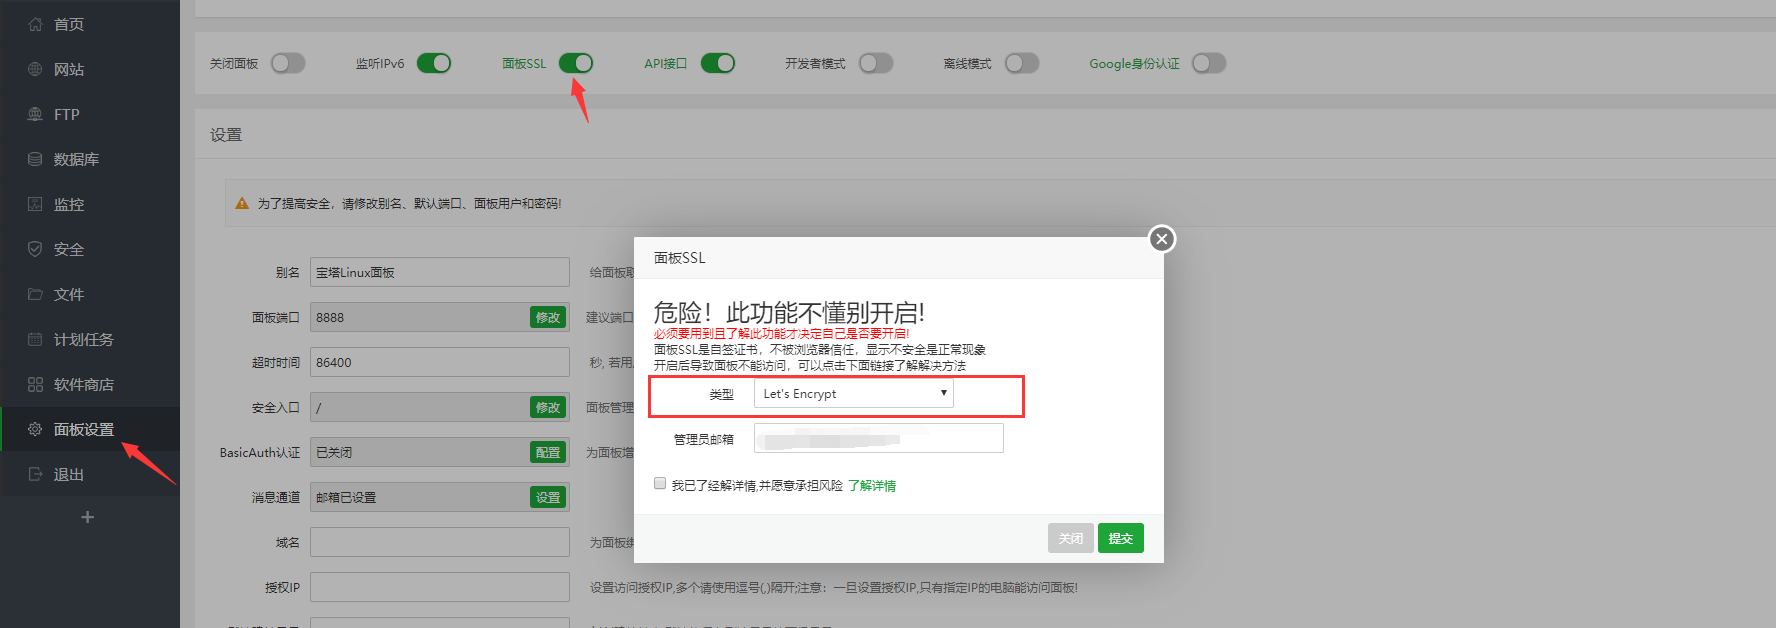
Task: Toggle the 面板SSL switch
Action: coord(576,63)
